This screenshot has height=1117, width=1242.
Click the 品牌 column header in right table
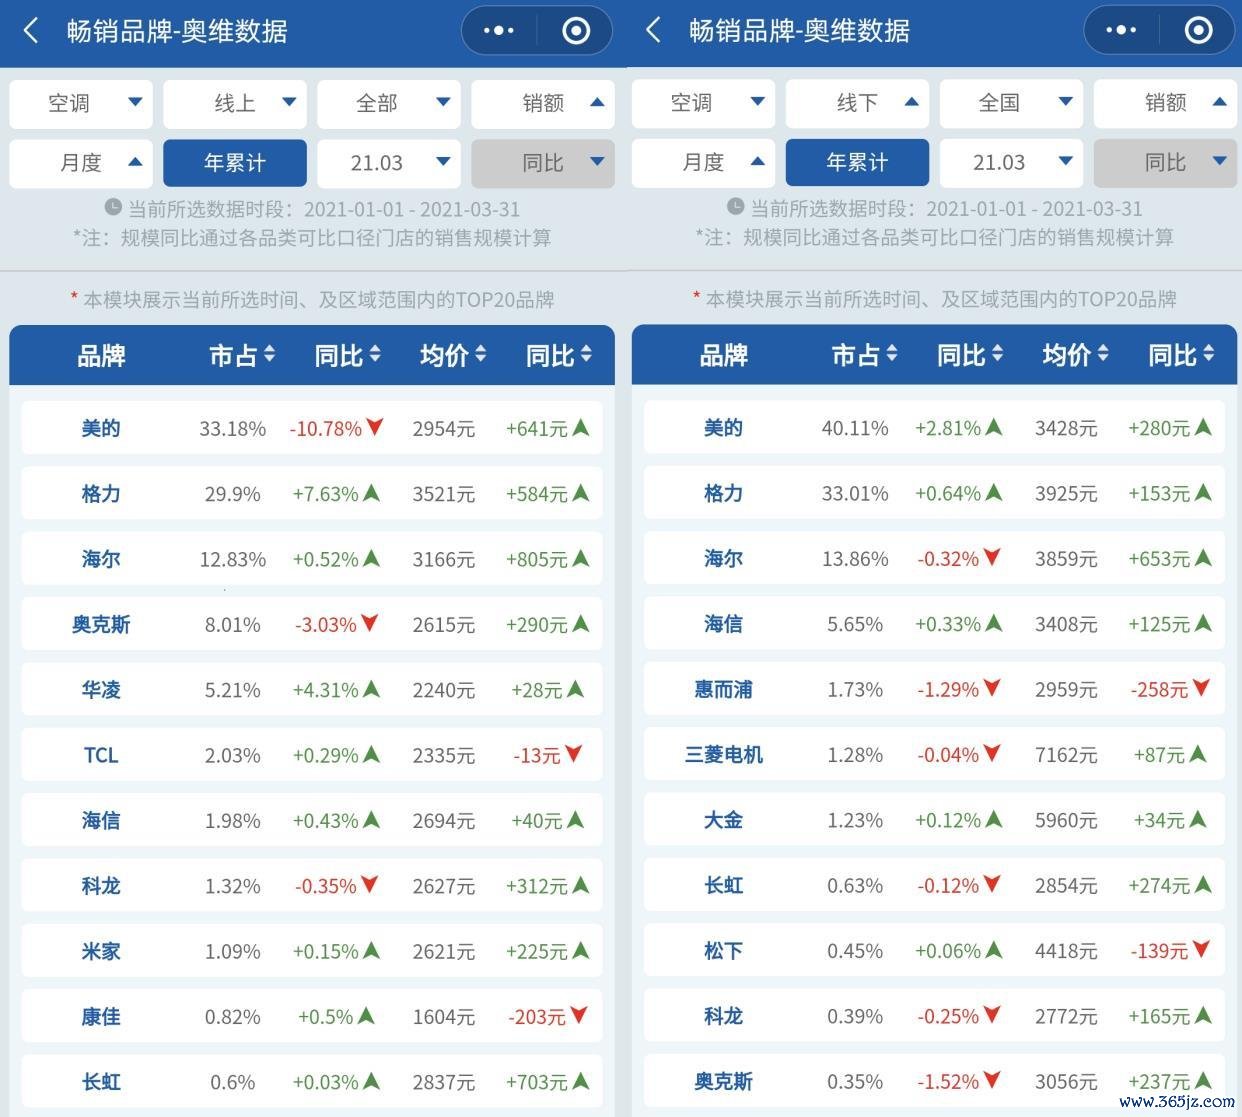pyautogui.click(x=724, y=355)
